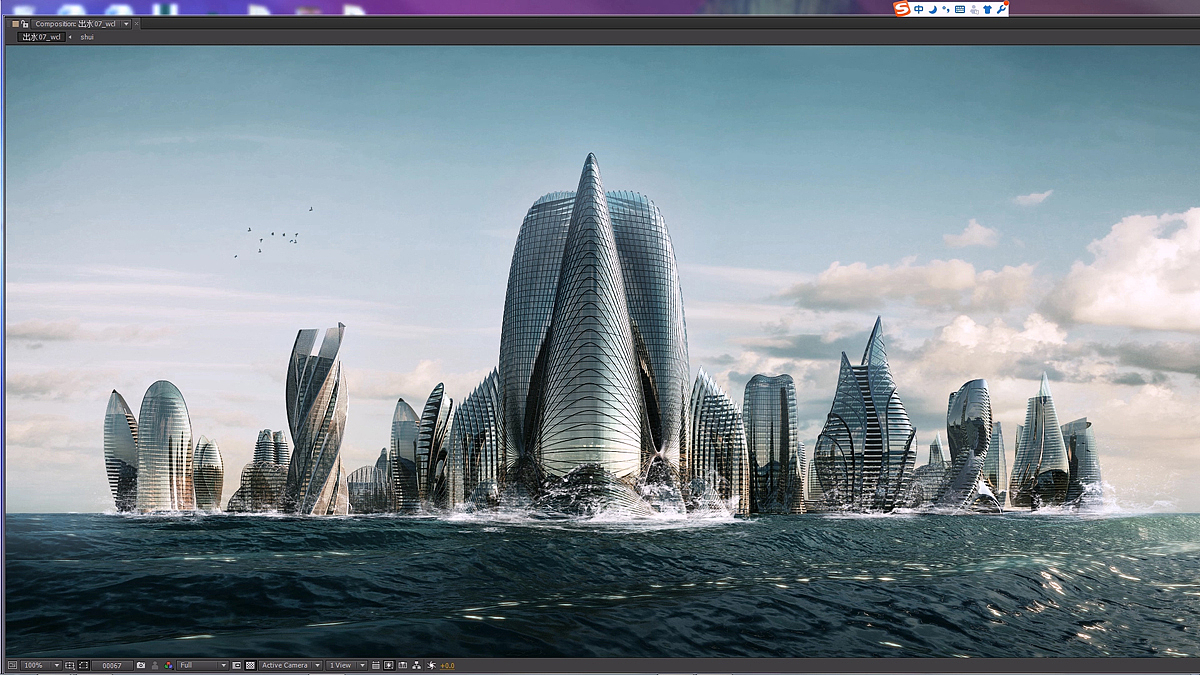Take a snapshot with camera icon
Viewport: 1200px width, 675px height.
[x=141, y=665]
